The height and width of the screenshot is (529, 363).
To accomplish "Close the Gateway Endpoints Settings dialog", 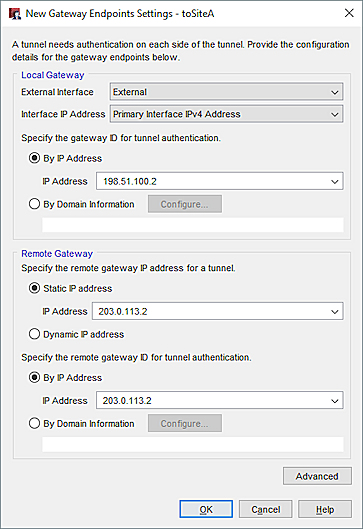I will click(349, 13).
